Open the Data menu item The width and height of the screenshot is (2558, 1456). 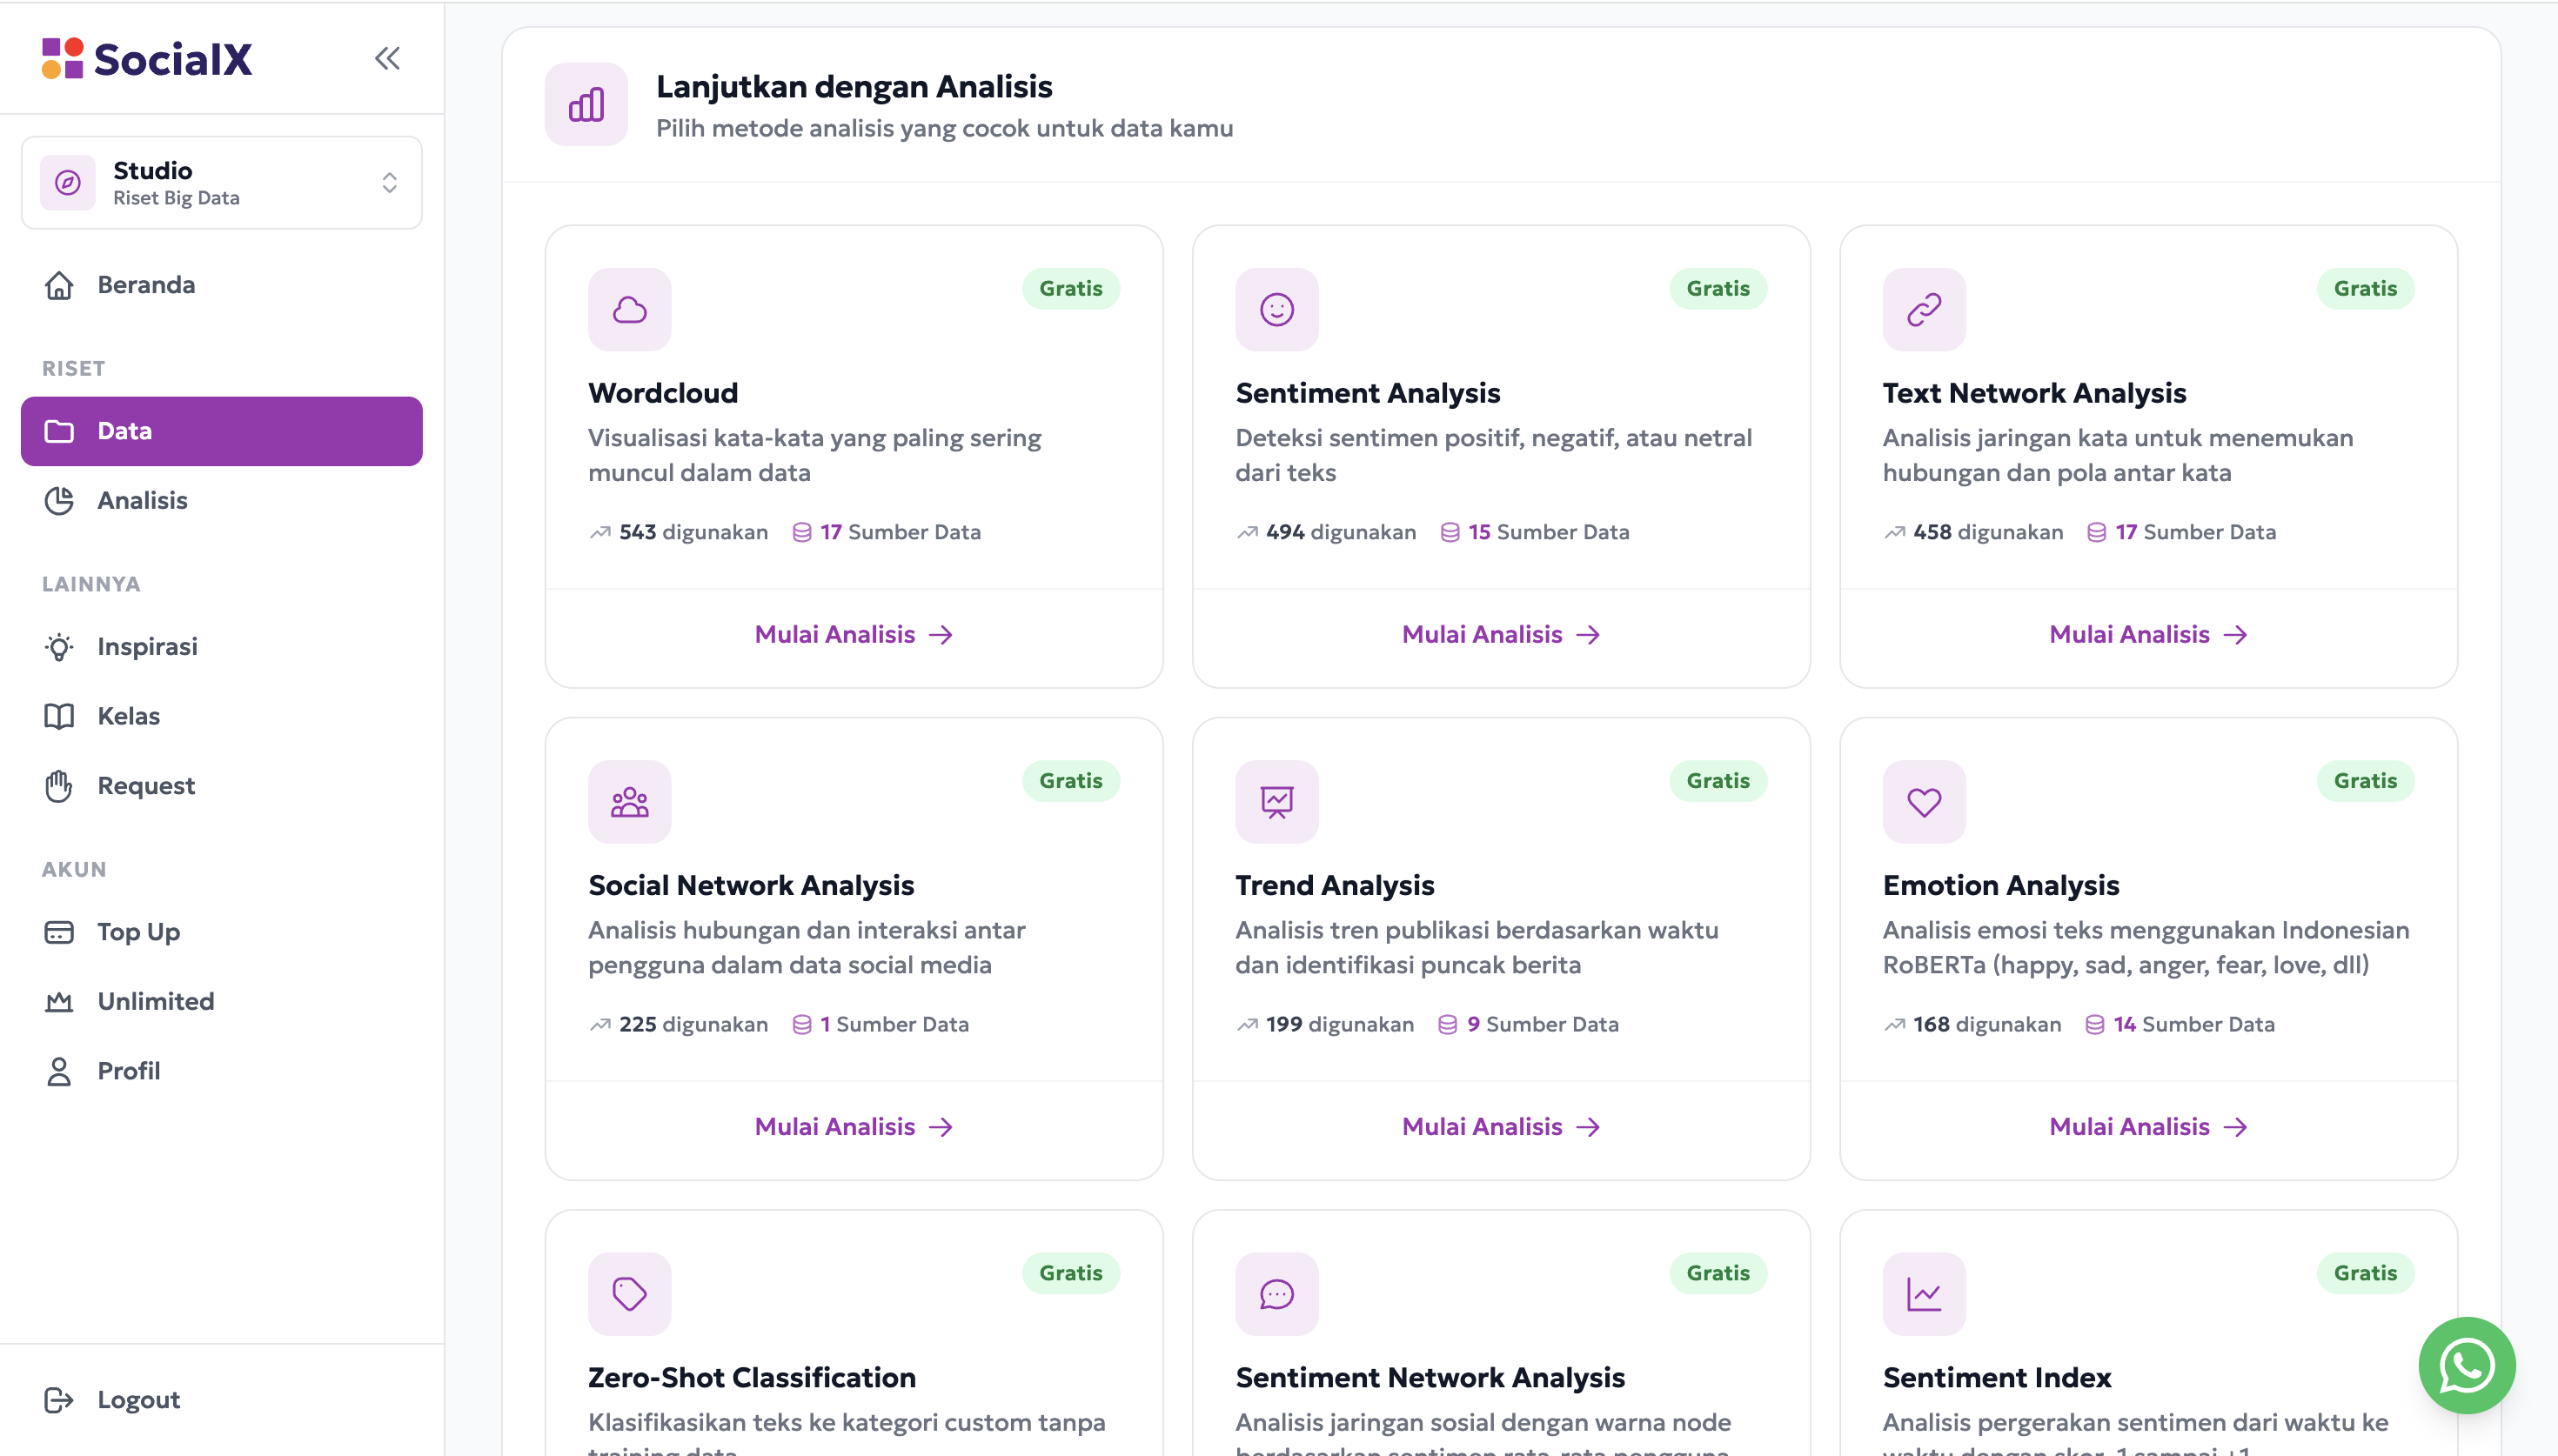point(221,431)
